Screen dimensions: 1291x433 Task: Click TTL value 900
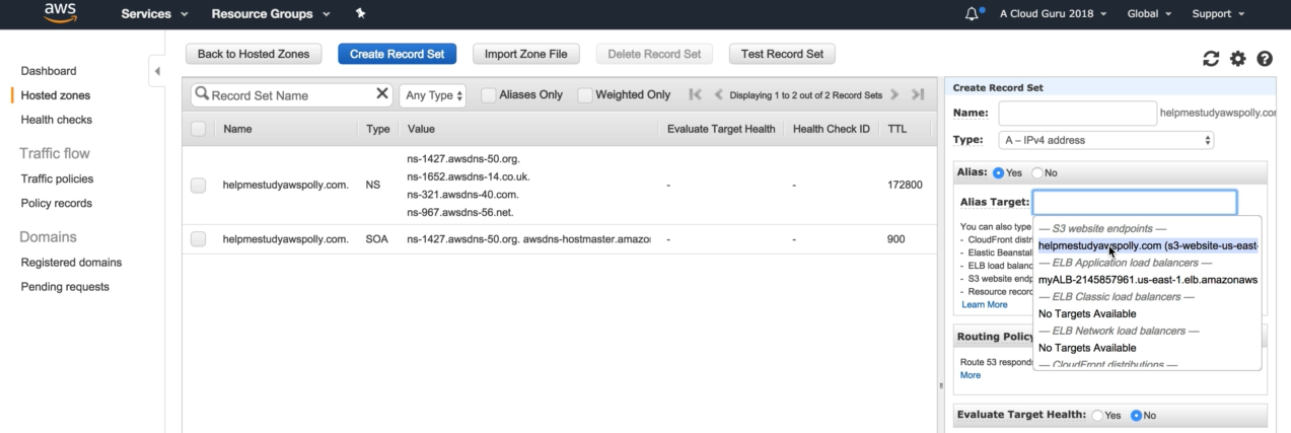tap(896, 240)
